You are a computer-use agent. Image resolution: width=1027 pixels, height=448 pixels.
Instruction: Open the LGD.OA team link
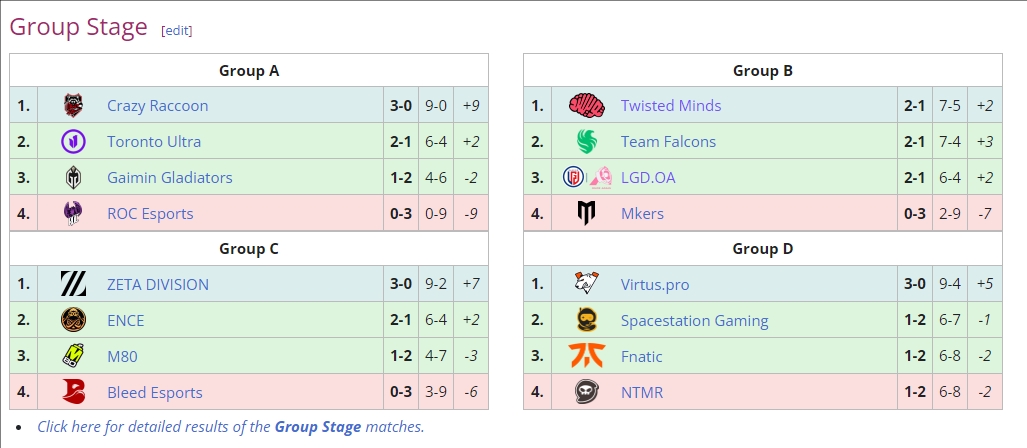coord(648,177)
